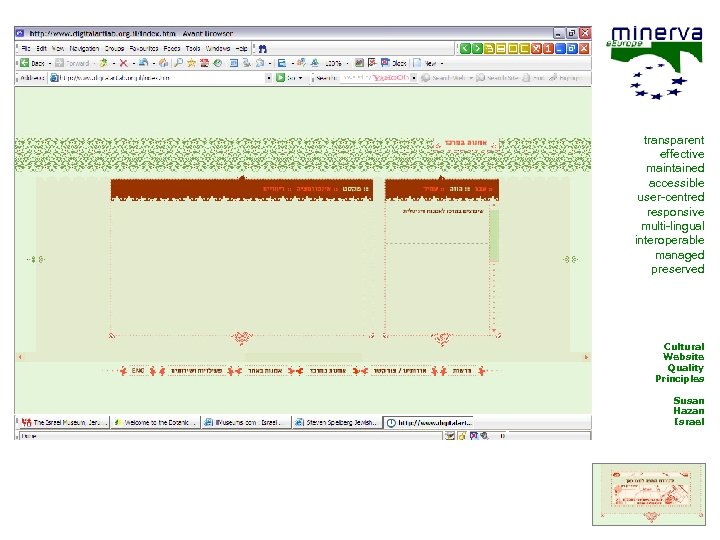This screenshot has height=540, width=720.
Task: Click the Block button label
Action: click(399, 63)
